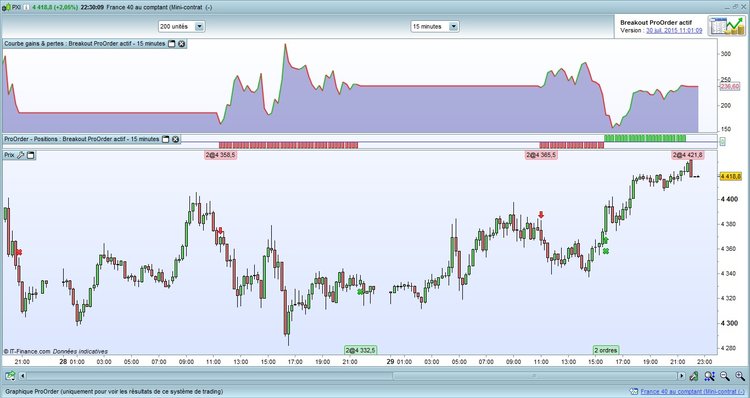
Task: Click the zoom in magnifier icon
Action: tap(740, 376)
